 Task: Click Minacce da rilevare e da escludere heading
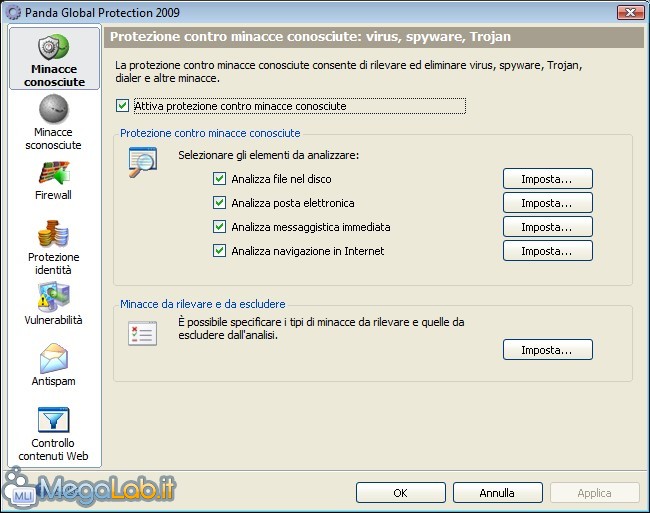coord(203,304)
